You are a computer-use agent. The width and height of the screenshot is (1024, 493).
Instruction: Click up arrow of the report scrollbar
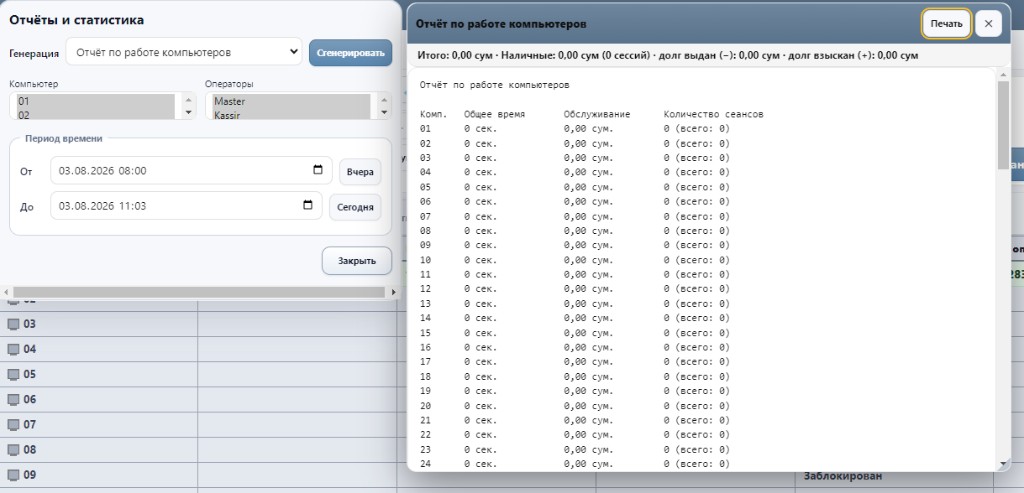pos(1004,74)
